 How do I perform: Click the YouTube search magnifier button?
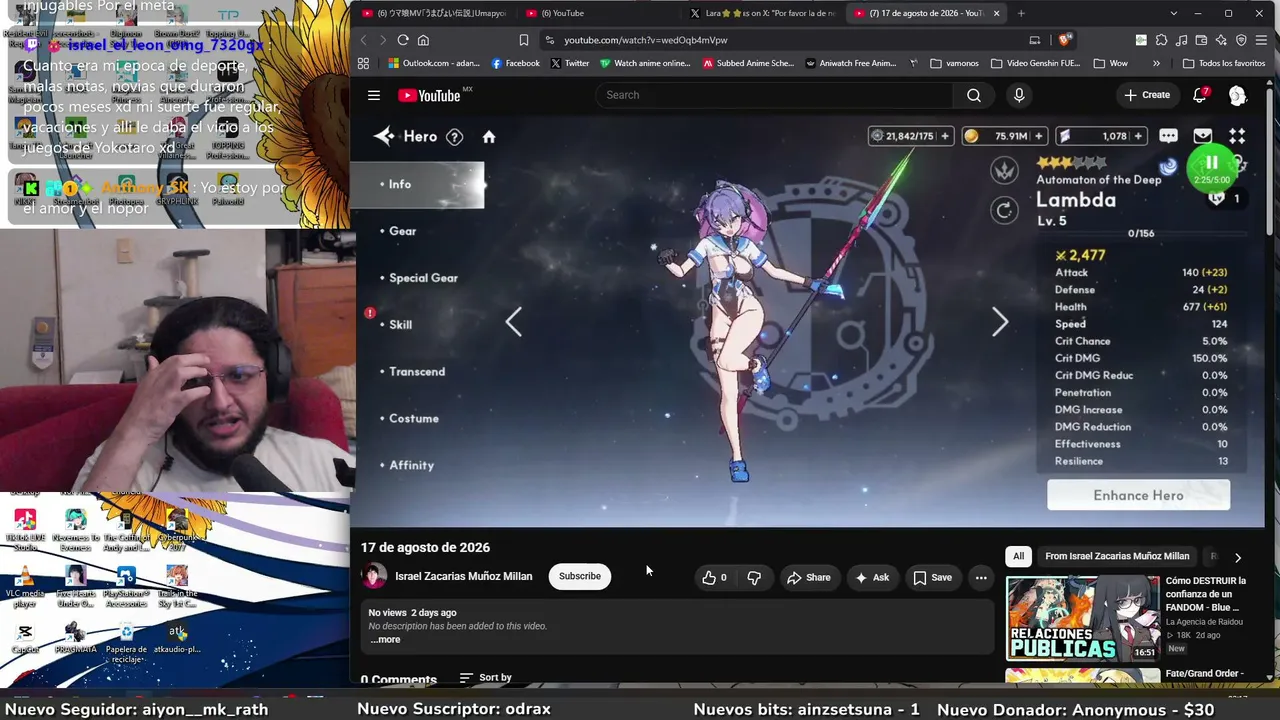tap(974, 95)
